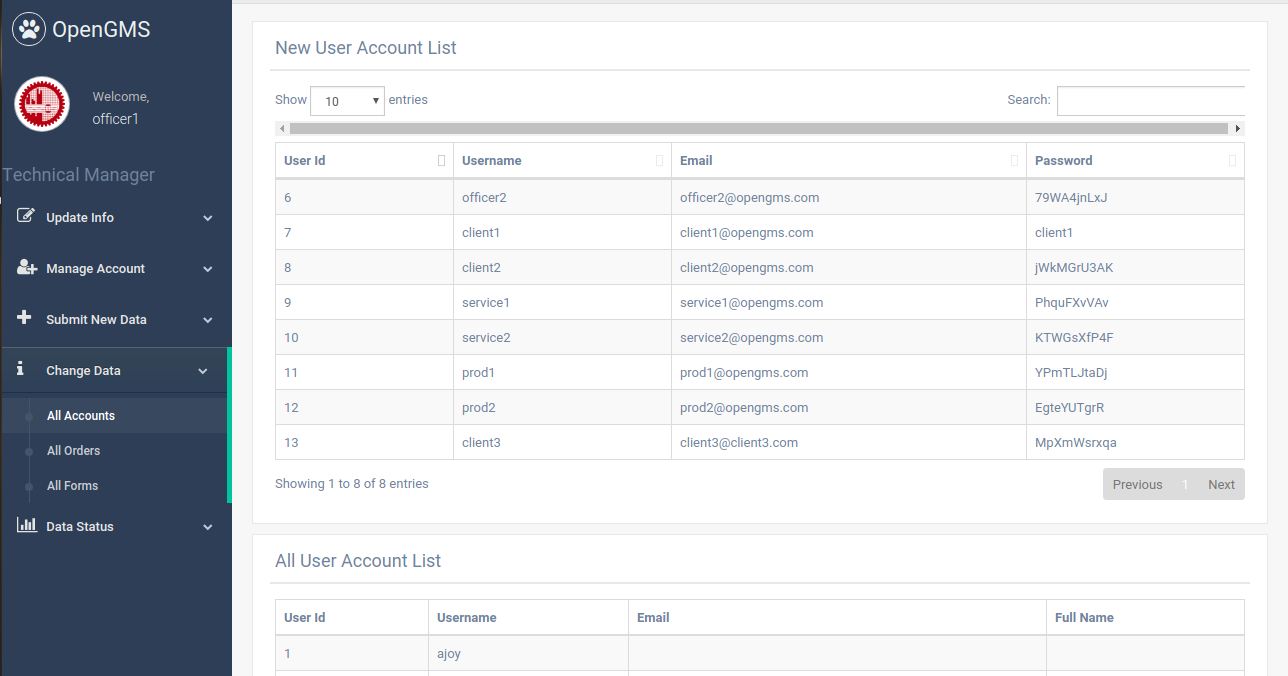Click the Manage Account user-plus icon
This screenshot has height=676, width=1288.
[27, 268]
